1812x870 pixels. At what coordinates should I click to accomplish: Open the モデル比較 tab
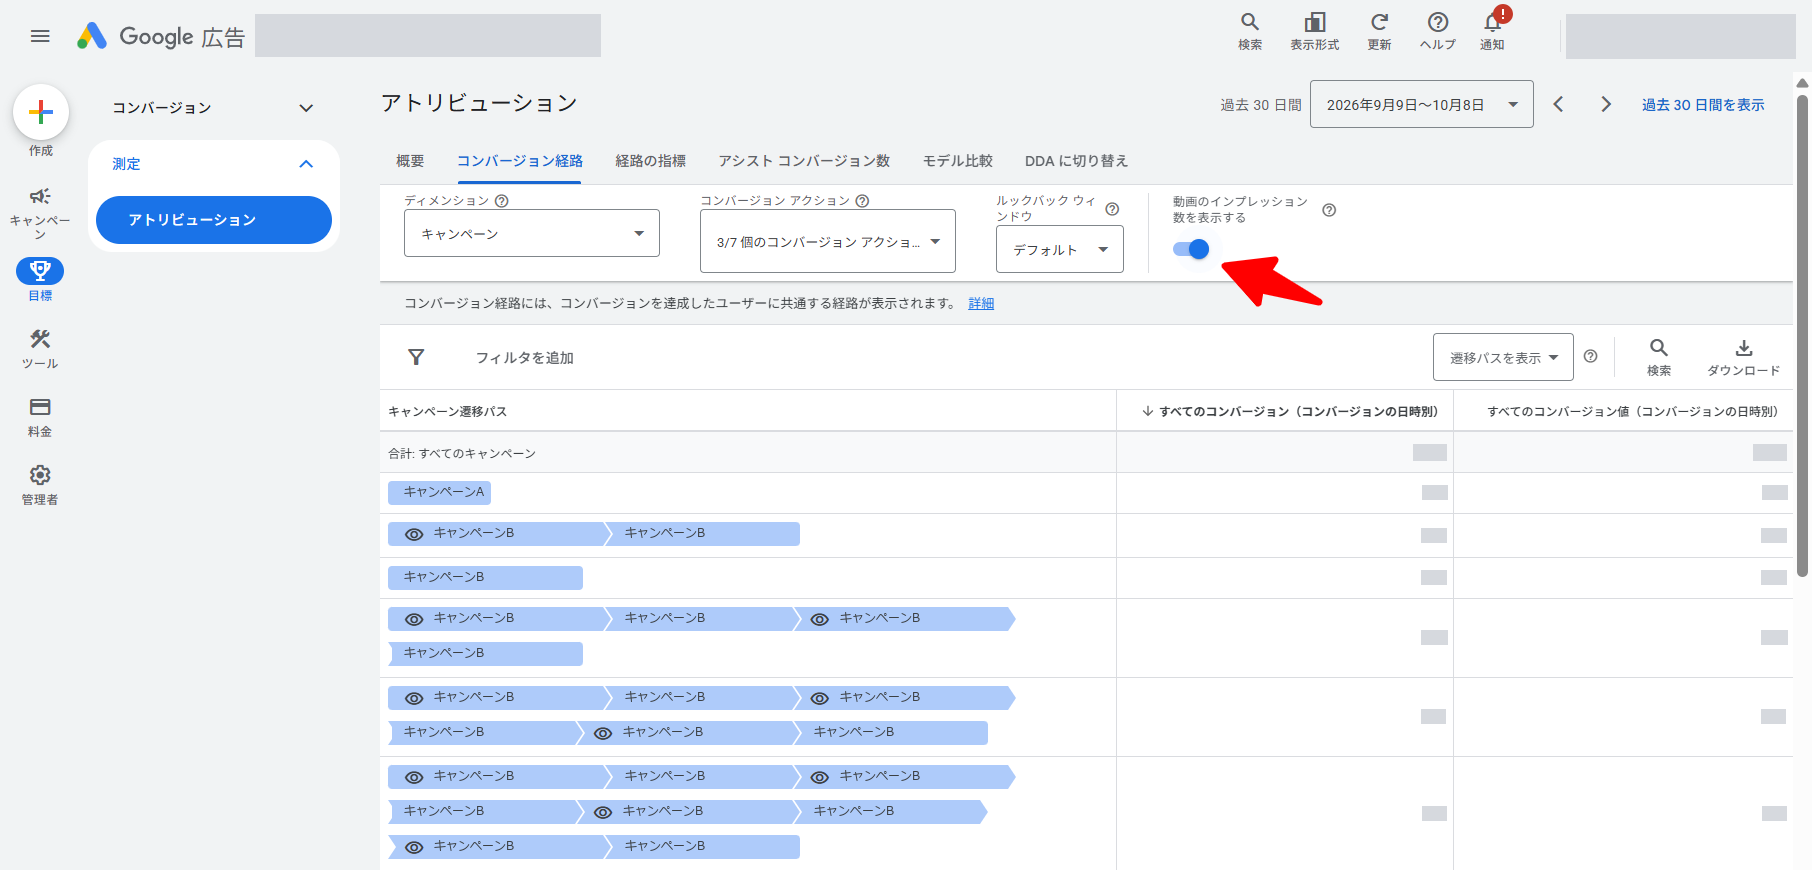click(958, 161)
